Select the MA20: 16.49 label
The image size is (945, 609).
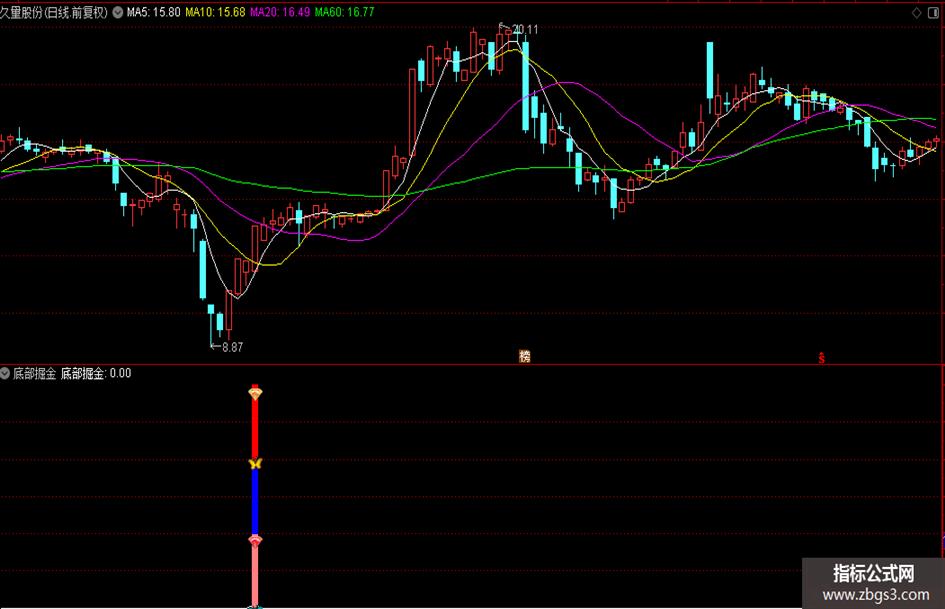pyautogui.click(x=280, y=12)
